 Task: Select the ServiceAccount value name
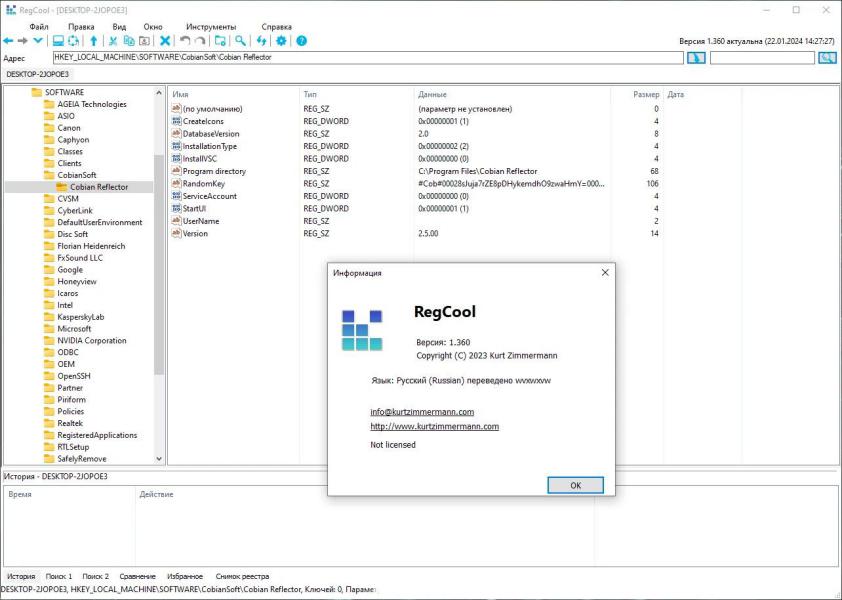(x=209, y=196)
